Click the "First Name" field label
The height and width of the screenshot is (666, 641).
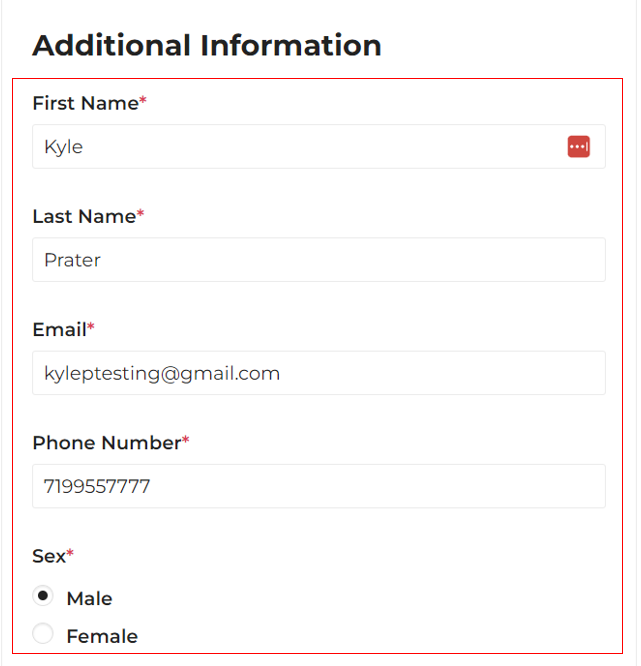(85, 103)
